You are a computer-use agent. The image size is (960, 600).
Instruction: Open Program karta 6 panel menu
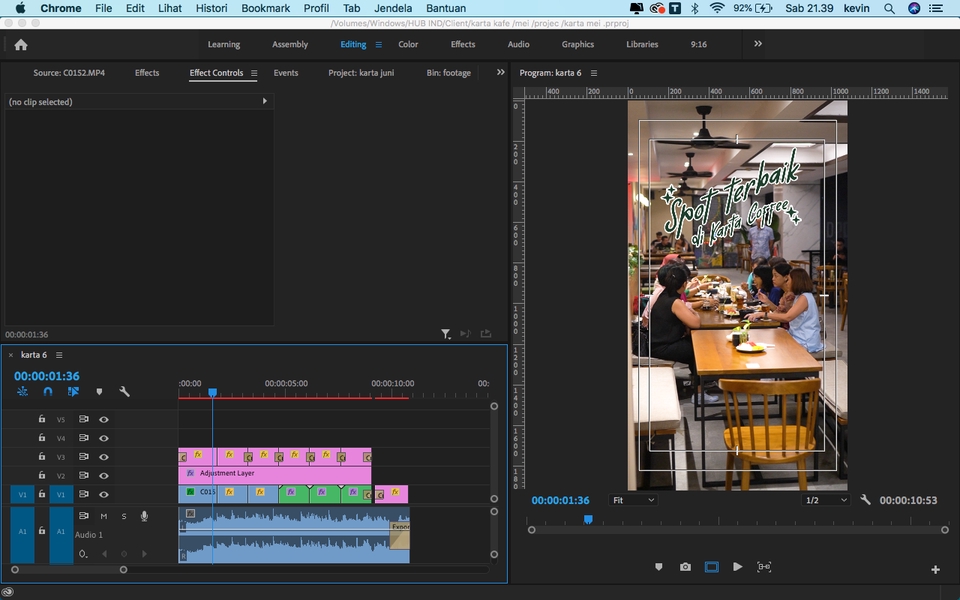click(x=594, y=73)
